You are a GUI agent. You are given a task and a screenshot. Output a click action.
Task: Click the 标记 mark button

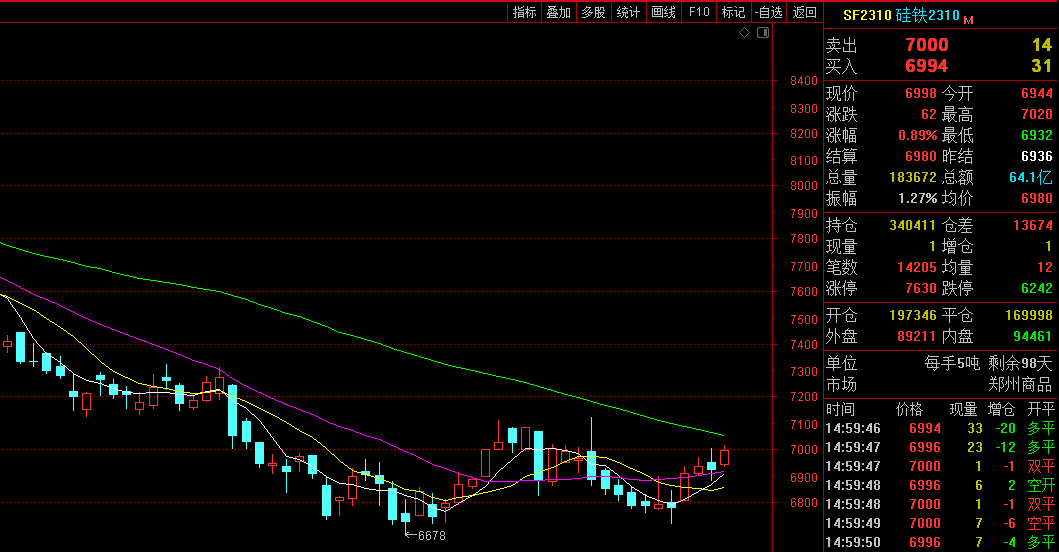click(733, 12)
